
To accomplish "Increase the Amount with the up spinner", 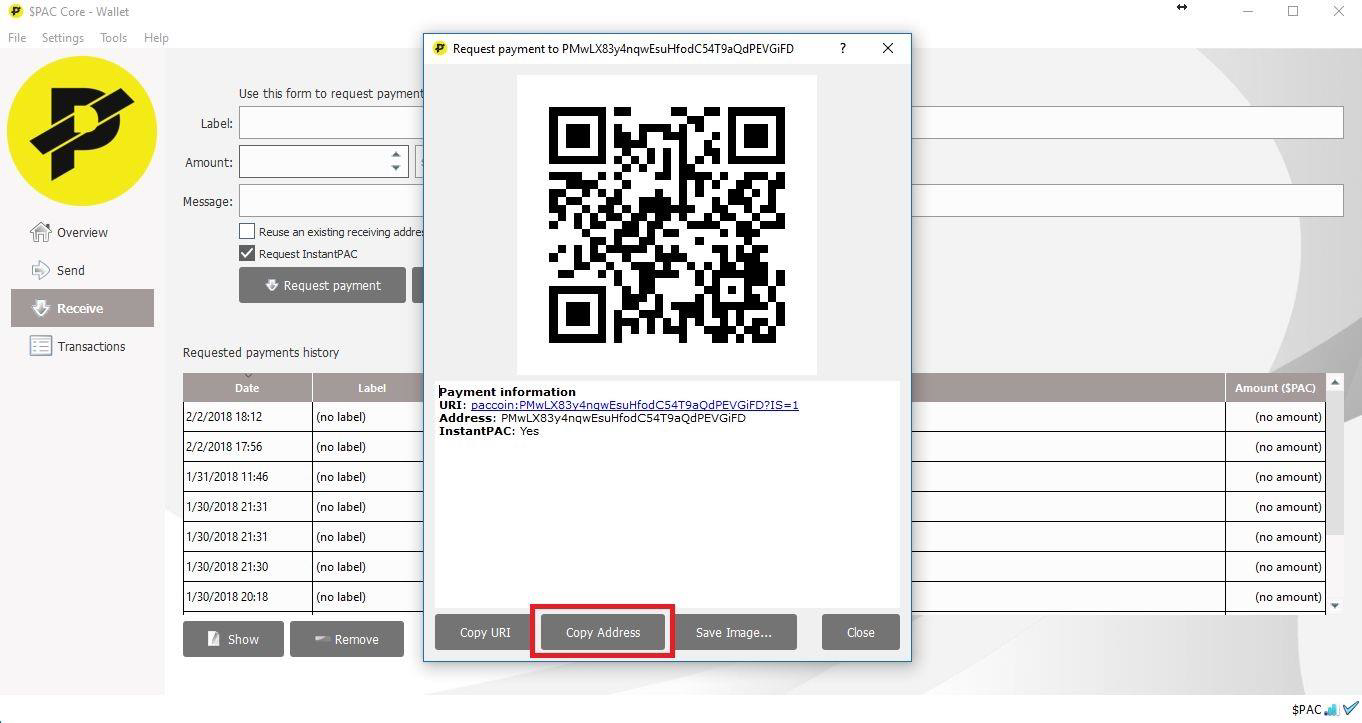I will pos(395,155).
